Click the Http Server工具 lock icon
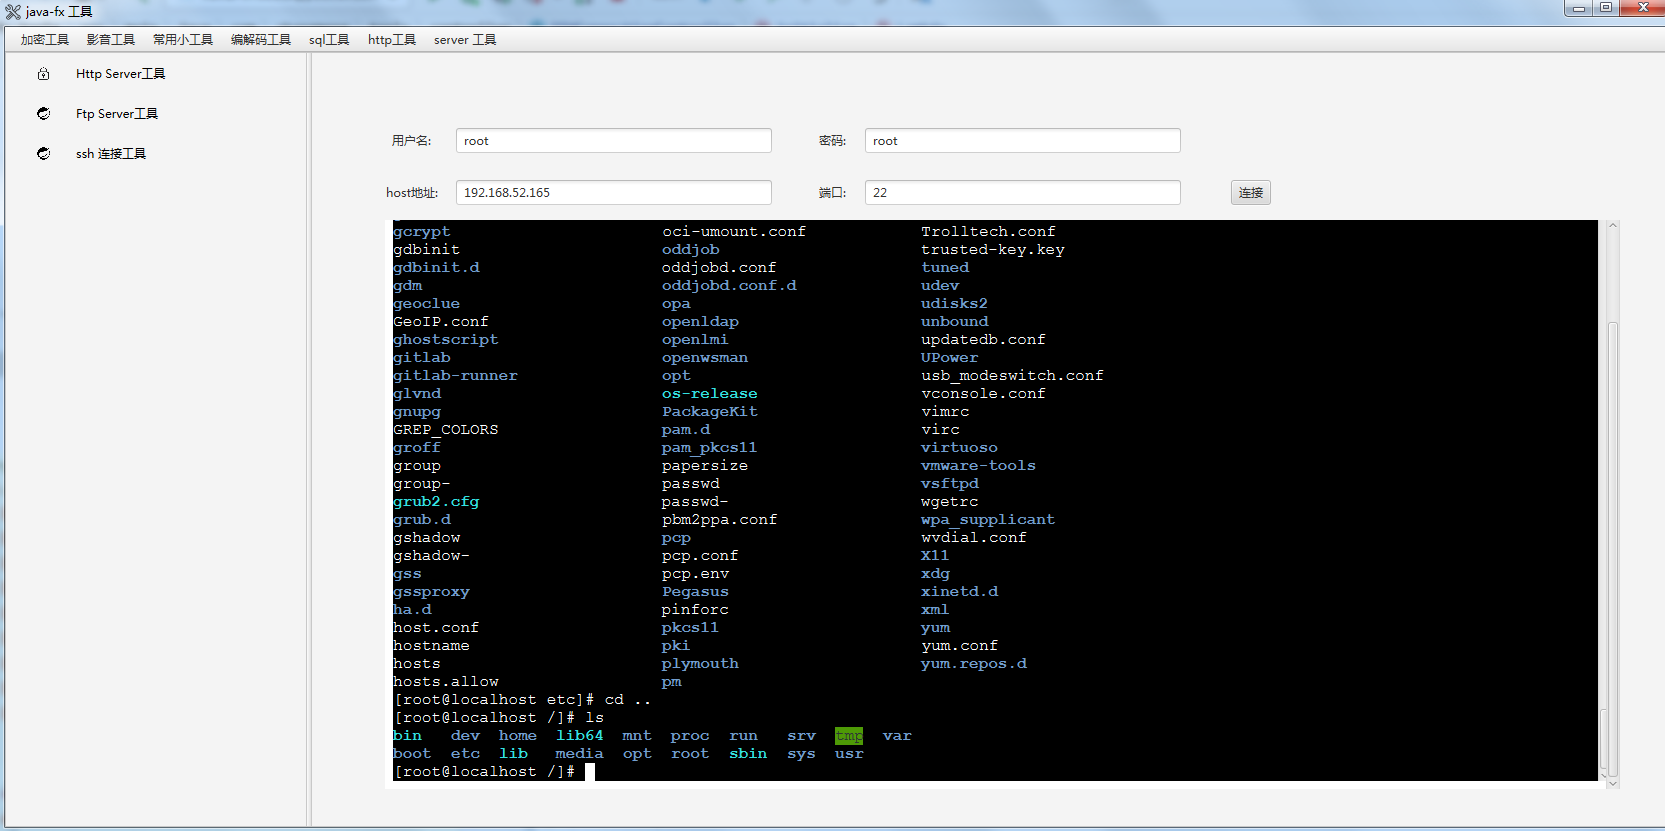Viewport: 1665px width, 831px height. [43, 74]
